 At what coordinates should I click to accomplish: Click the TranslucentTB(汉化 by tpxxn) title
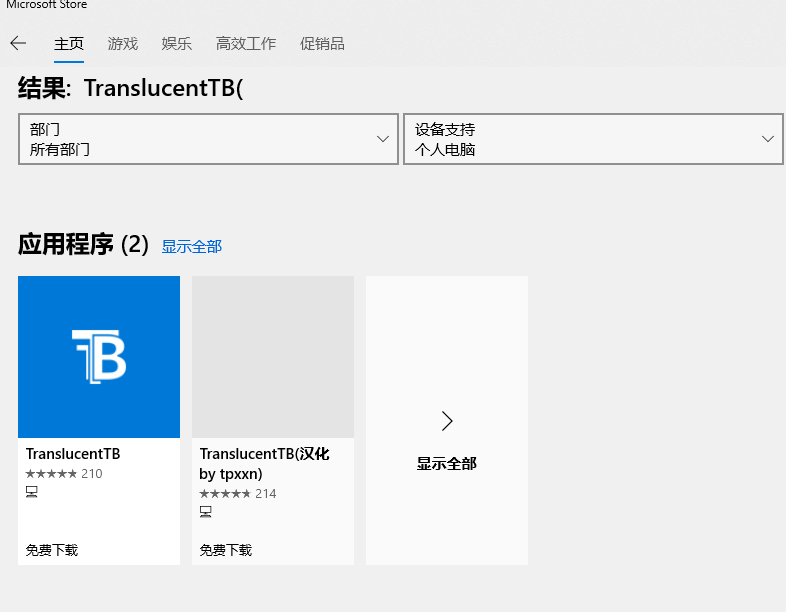pyautogui.click(x=264, y=464)
